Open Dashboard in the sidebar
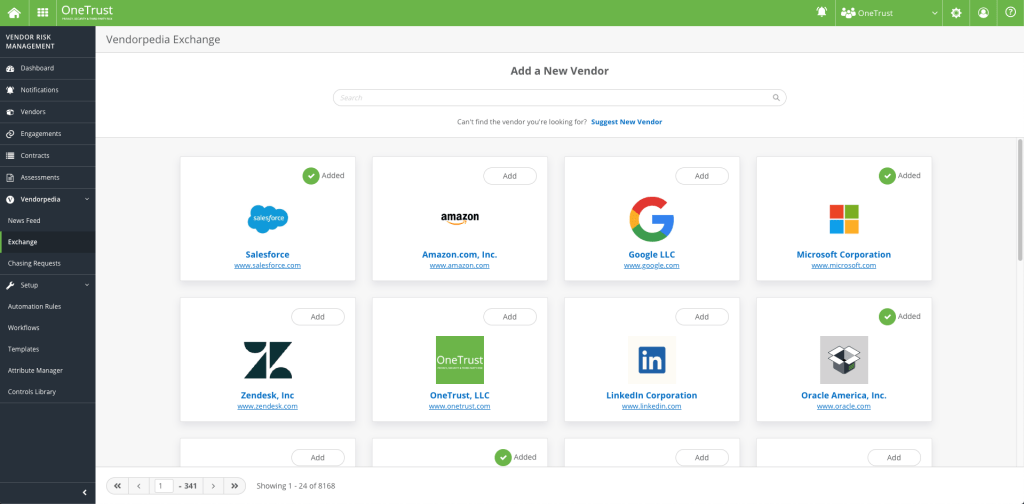Screen dimensions: 1024x504 tap(48, 68)
